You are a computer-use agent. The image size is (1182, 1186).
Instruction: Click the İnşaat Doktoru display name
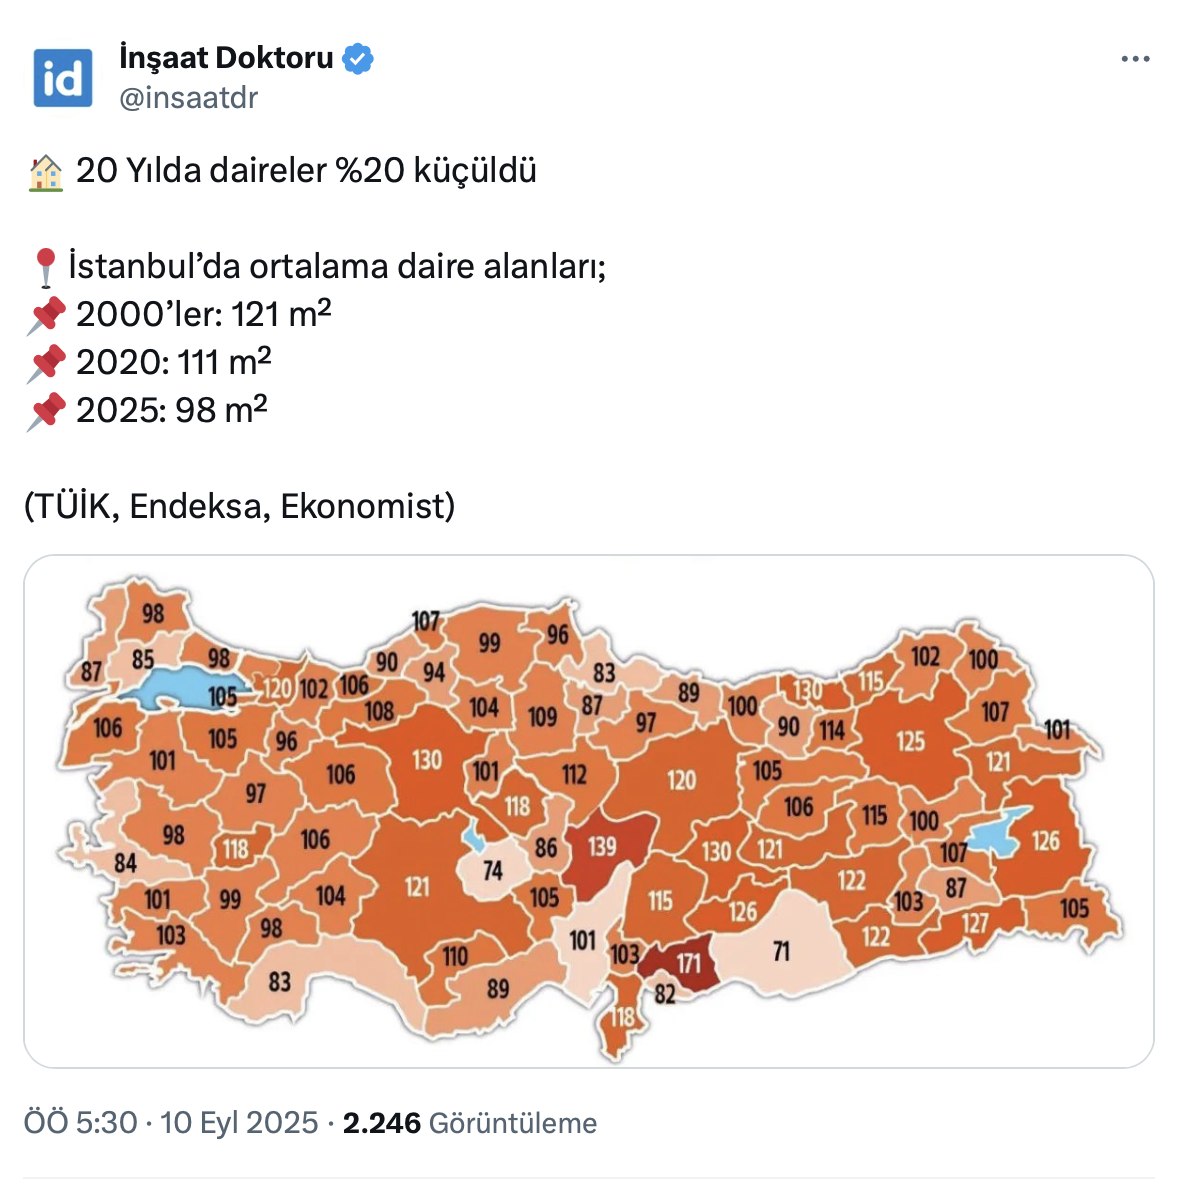point(226,58)
